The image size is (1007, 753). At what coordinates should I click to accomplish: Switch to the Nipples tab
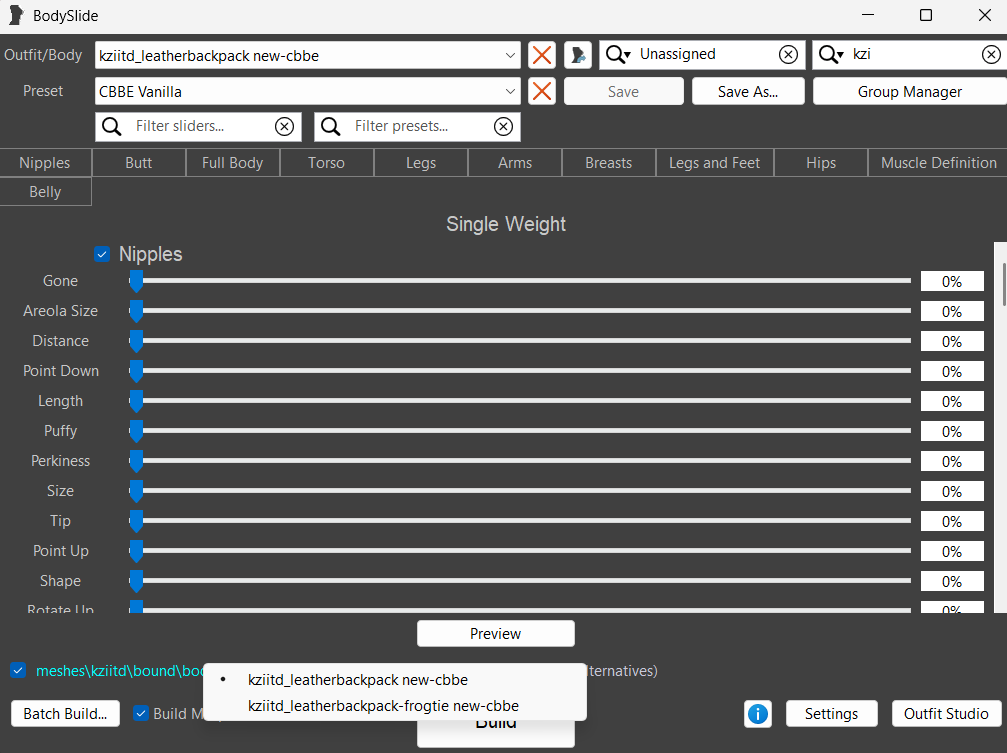click(45, 163)
